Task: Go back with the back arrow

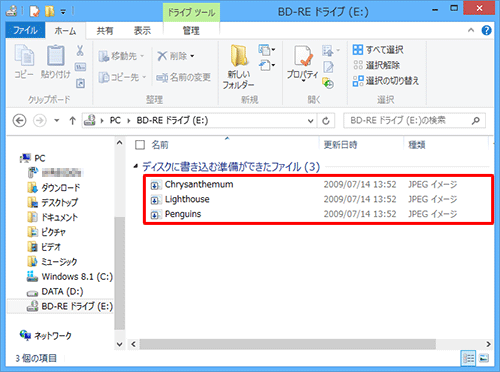Action: [x=19, y=120]
